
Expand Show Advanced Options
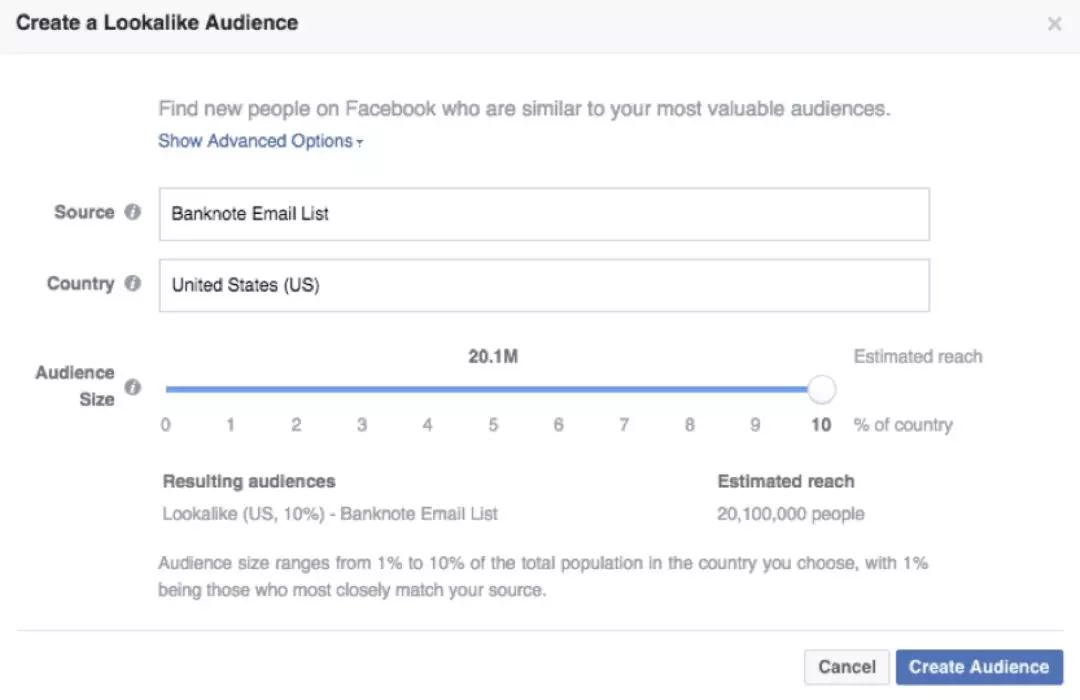click(260, 141)
